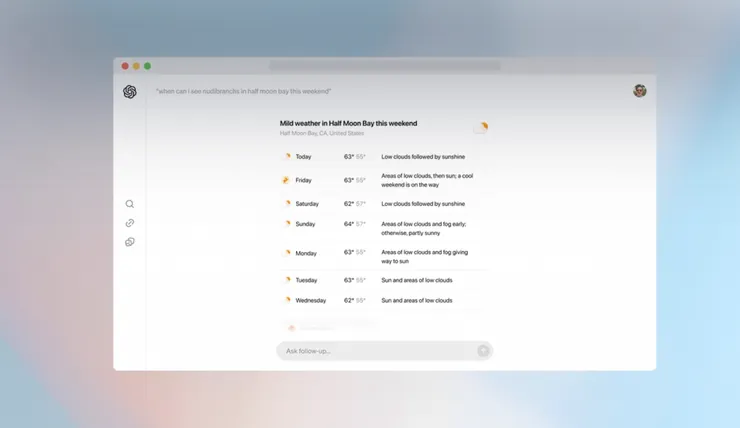Screen dimensions: 740x428
Task: Click Tuesday's 'Sun and areas of low clouds'
Action: [x=417, y=280]
